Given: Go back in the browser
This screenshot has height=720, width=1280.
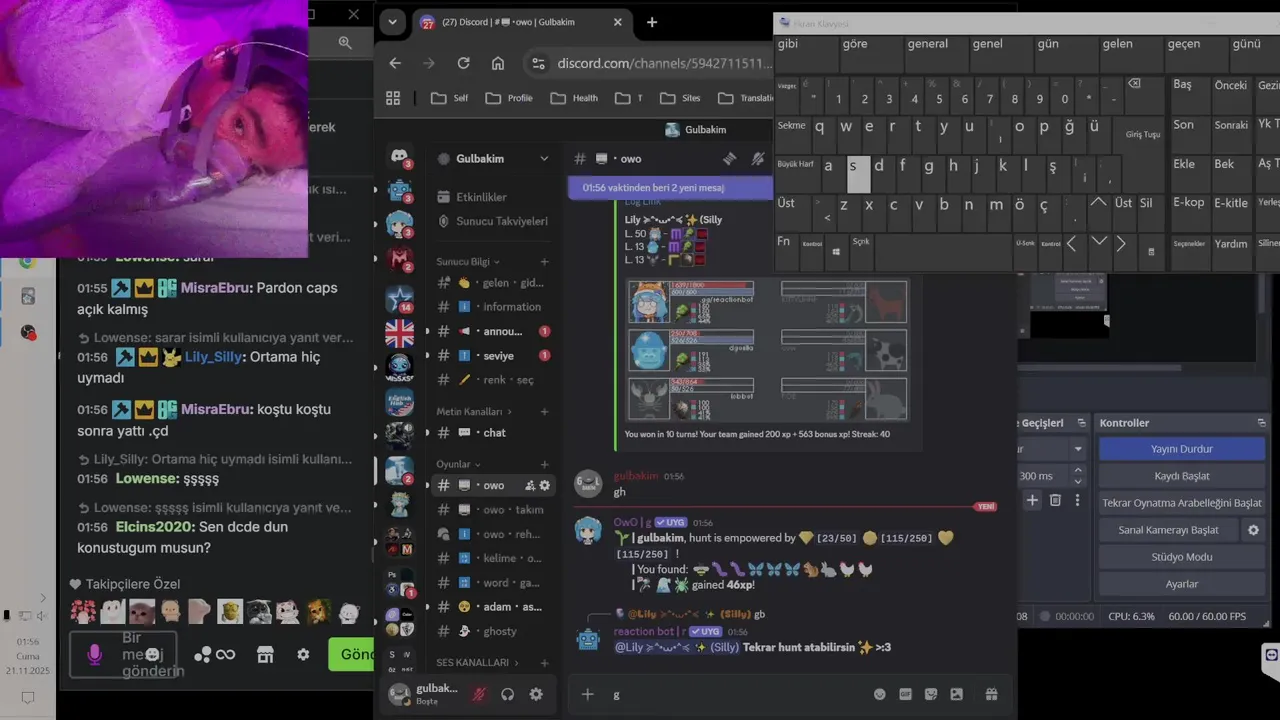Looking at the screenshot, I should (395, 63).
